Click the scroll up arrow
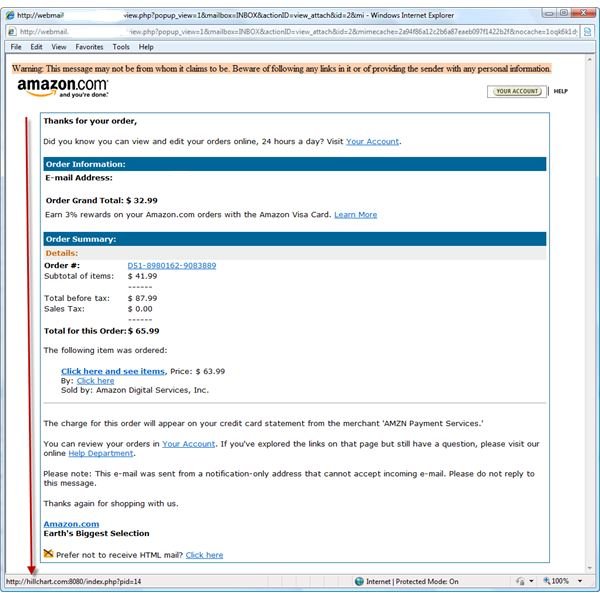The height and width of the screenshot is (593, 600). (x=589, y=60)
